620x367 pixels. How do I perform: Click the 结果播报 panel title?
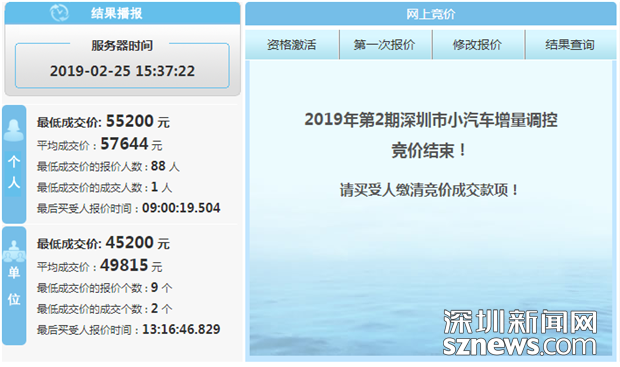tap(117, 13)
